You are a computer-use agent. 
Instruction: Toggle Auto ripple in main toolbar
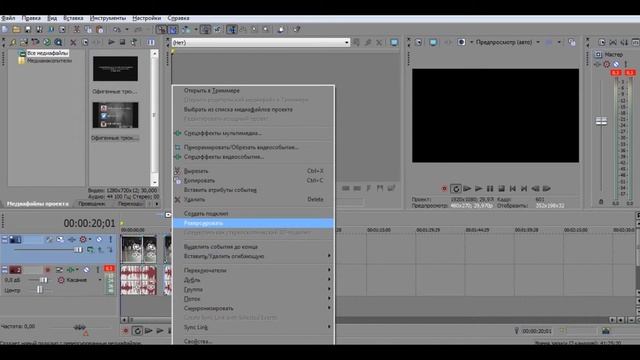point(186,29)
